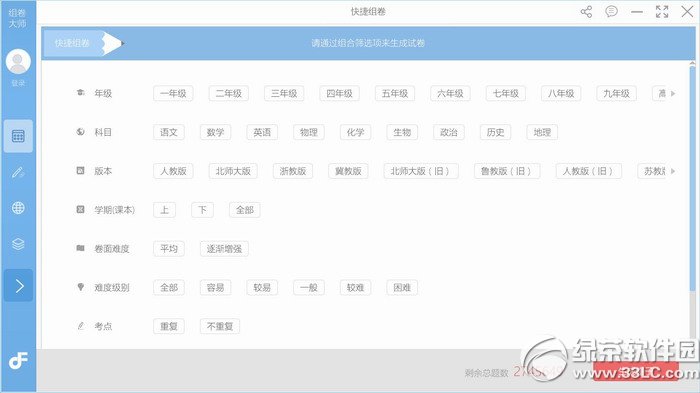Select 七年级 grade option
Screen dimensions: 700x393
505,93
